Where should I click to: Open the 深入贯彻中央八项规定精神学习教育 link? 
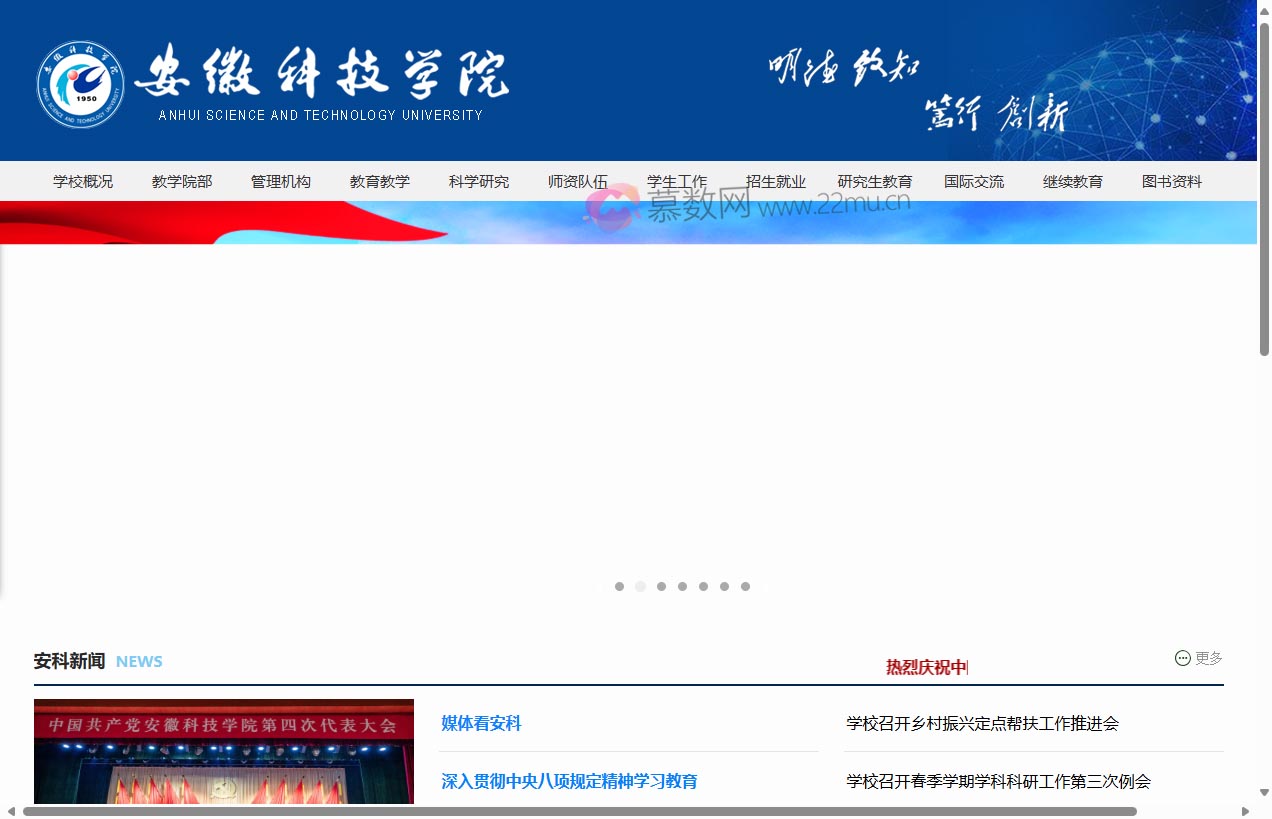pos(570,781)
